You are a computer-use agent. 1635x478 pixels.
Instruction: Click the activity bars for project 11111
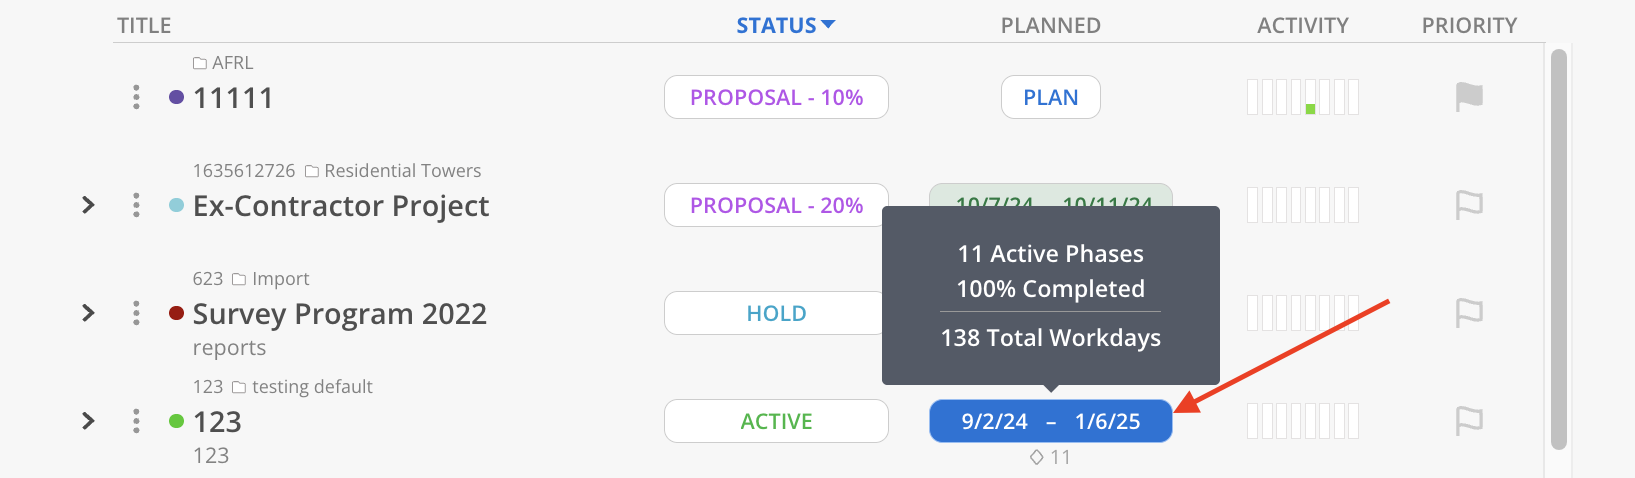pos(1303,97)
